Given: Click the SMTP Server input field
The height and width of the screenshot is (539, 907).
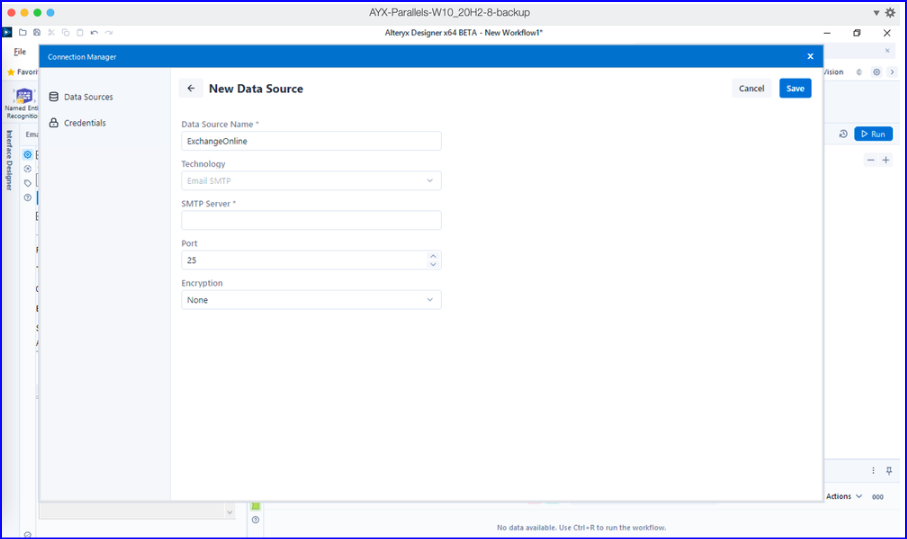Looking at the screenshot, I should click(311, 220).
